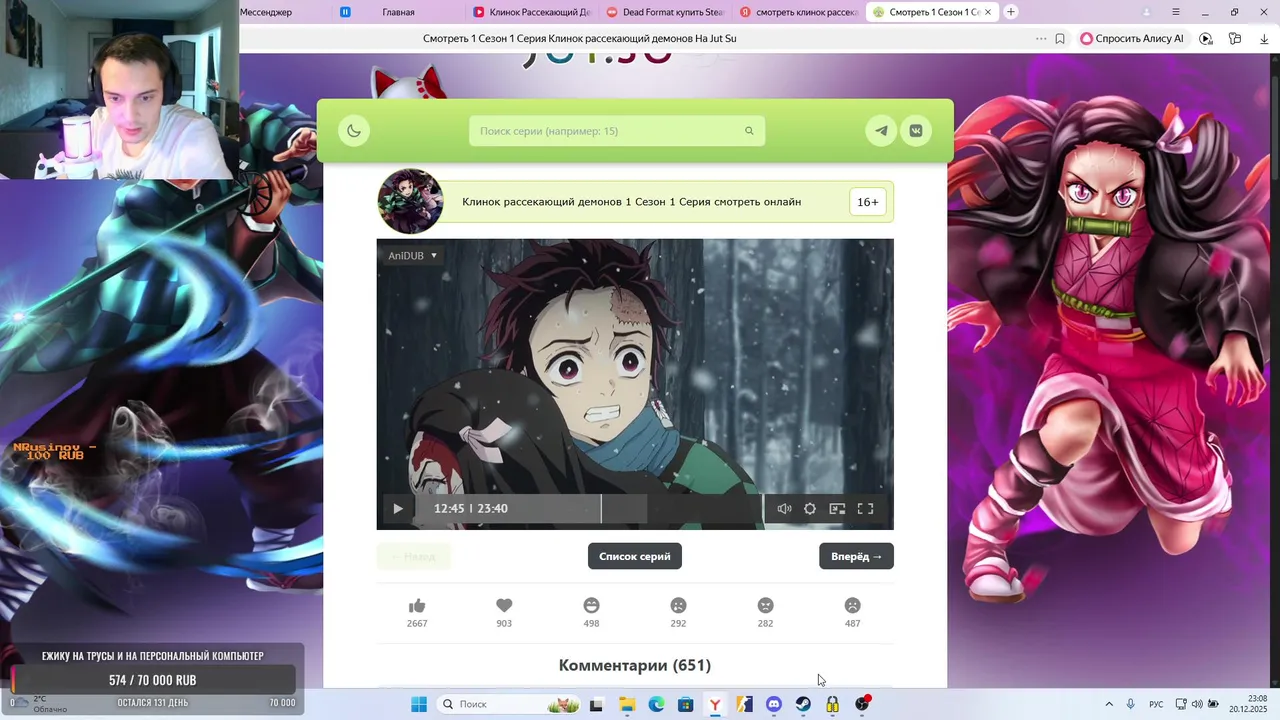Open File Explorer from taskbar
This screenshot has width=1280, height=720.
[x=627, y=705]
